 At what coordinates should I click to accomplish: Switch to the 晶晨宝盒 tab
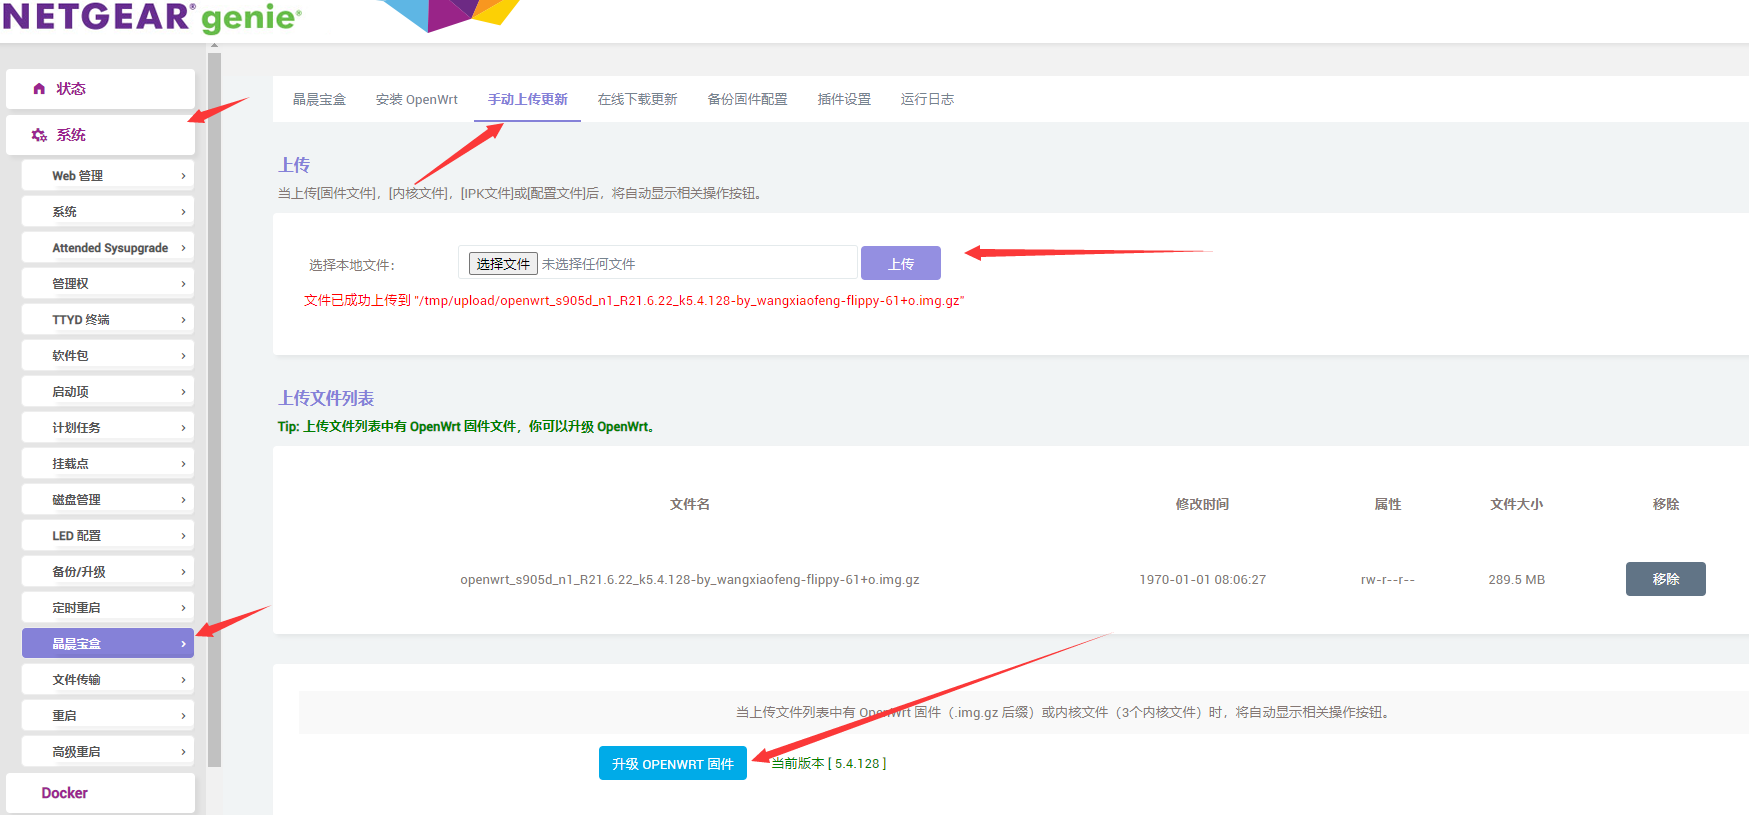[319, 99]
